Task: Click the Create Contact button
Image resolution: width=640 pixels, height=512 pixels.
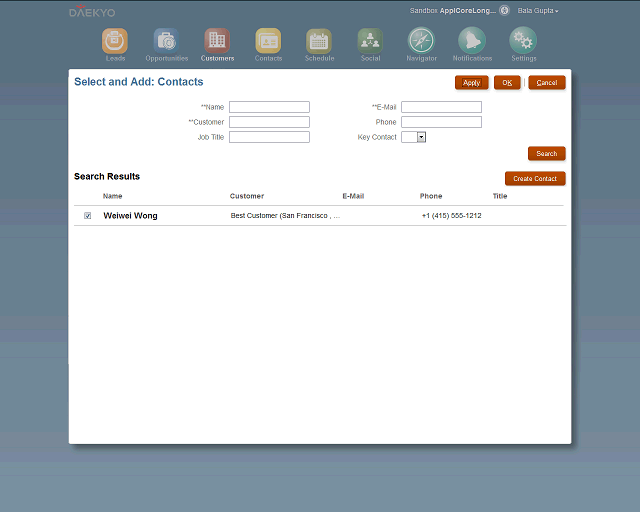Action: 535,178
